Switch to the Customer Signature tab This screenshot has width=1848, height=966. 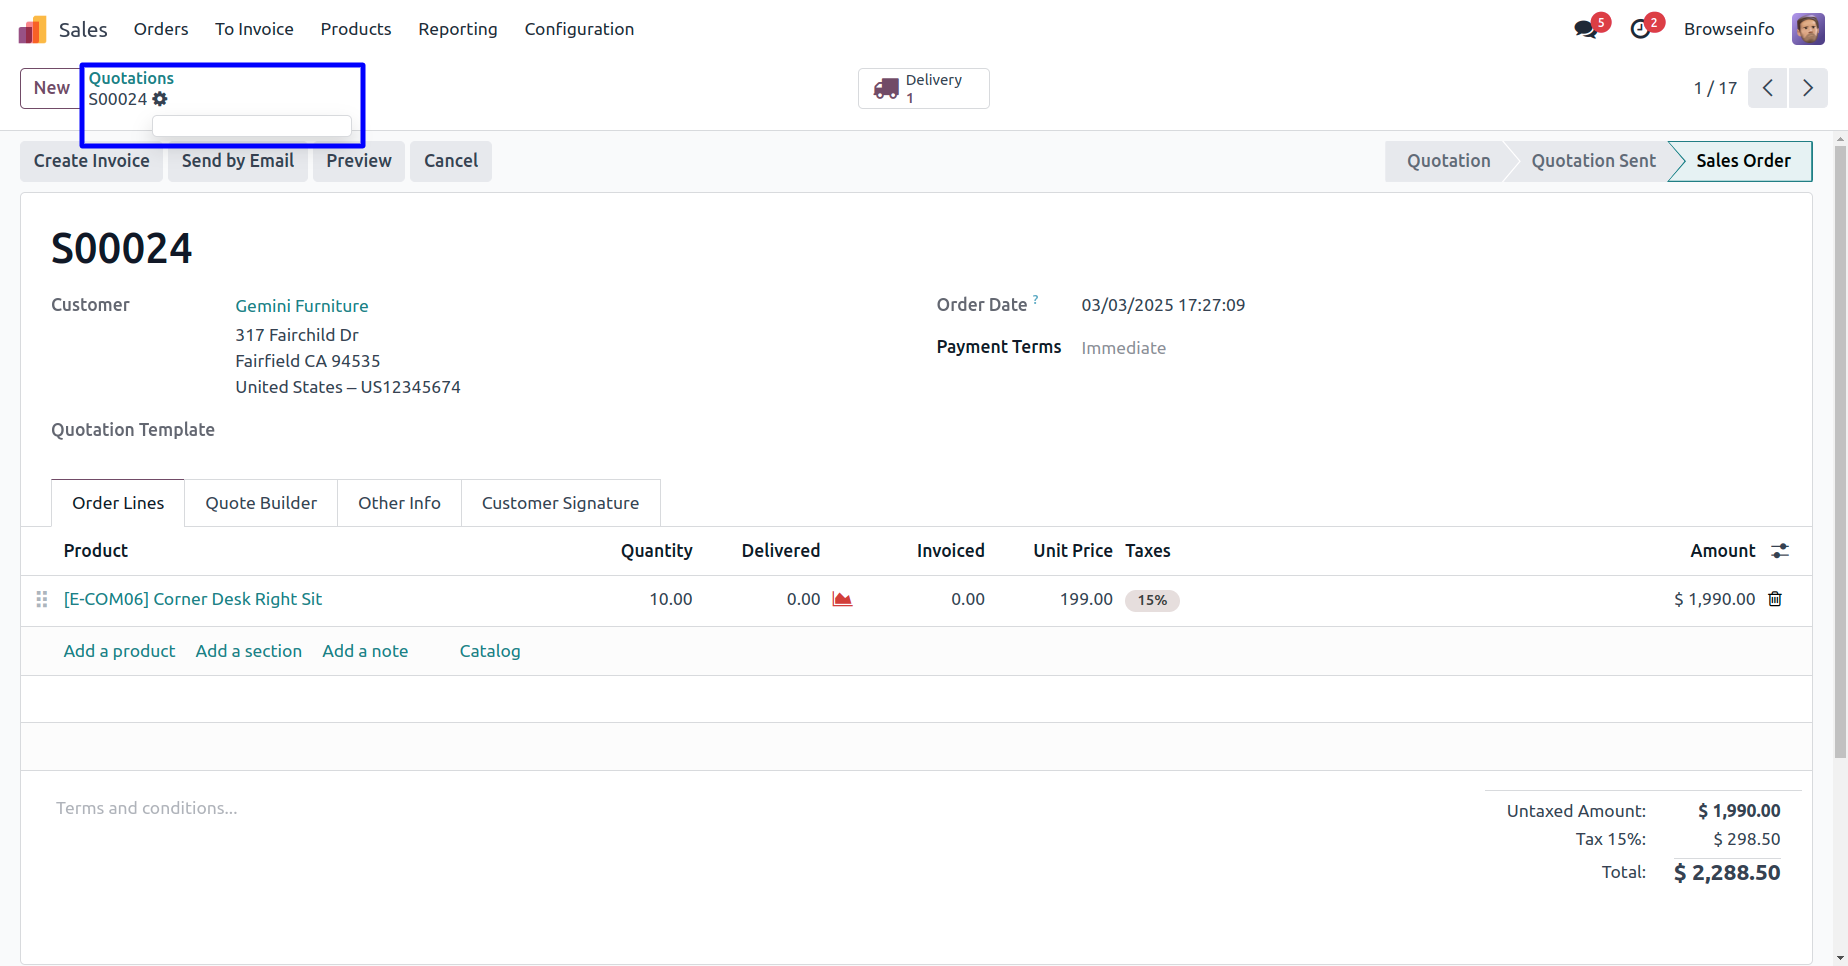click(x=560, y=503)
